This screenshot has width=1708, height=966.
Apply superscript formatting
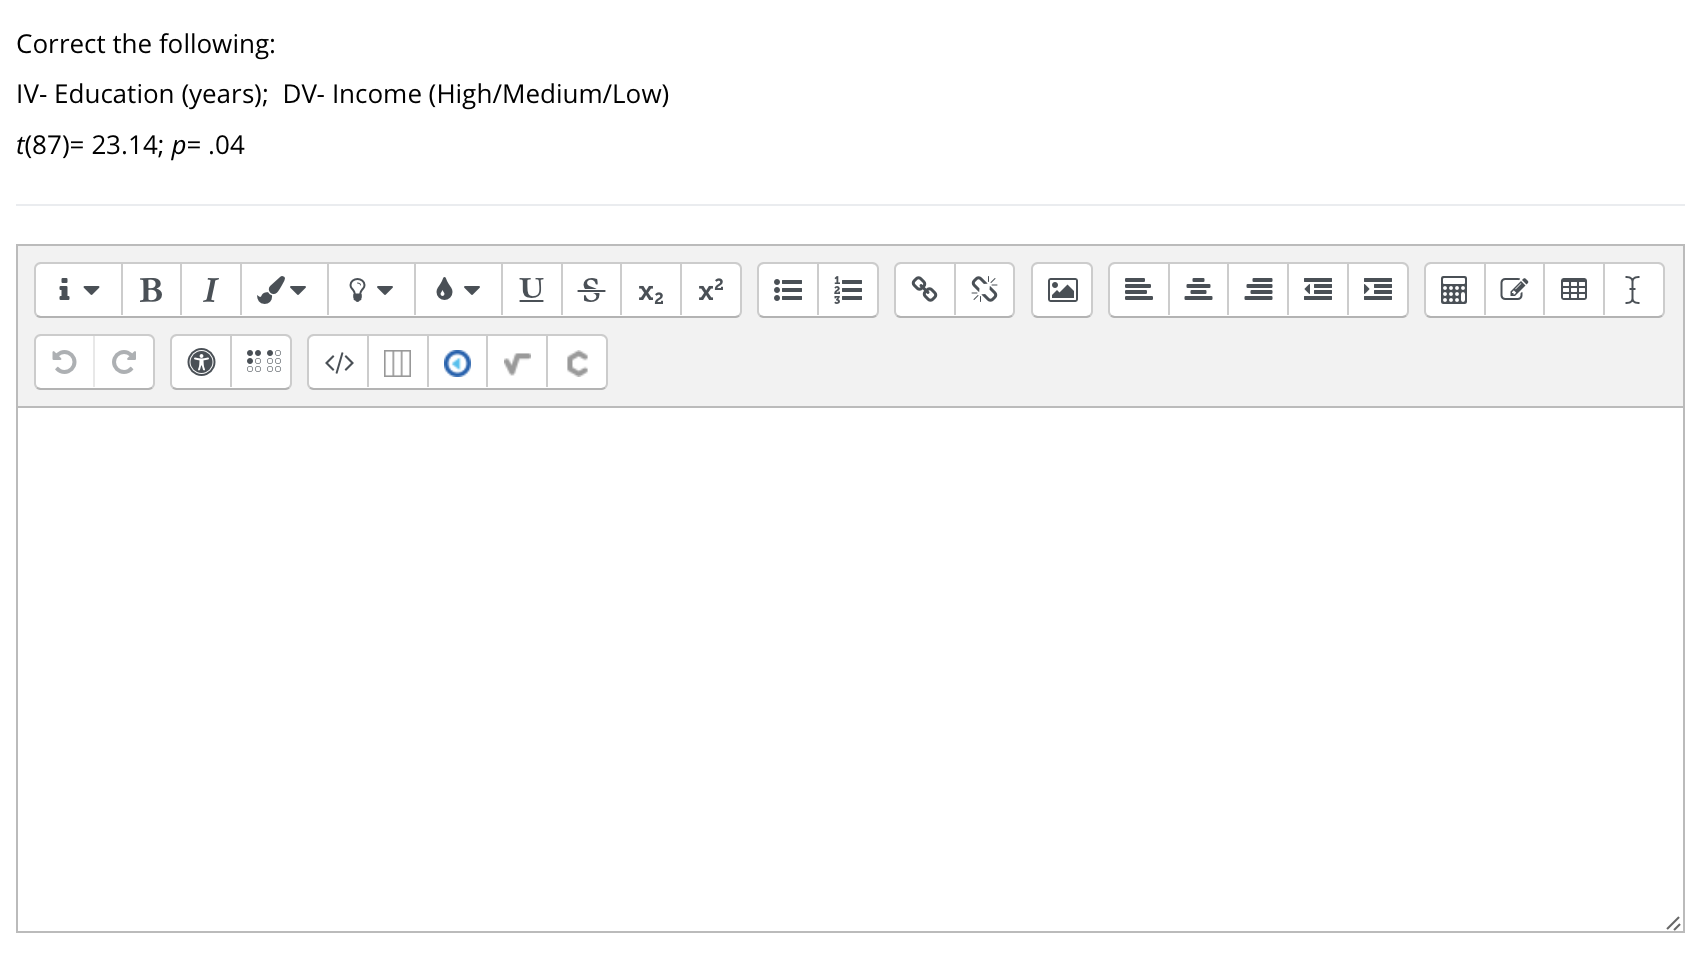click(x=711, y=290)
